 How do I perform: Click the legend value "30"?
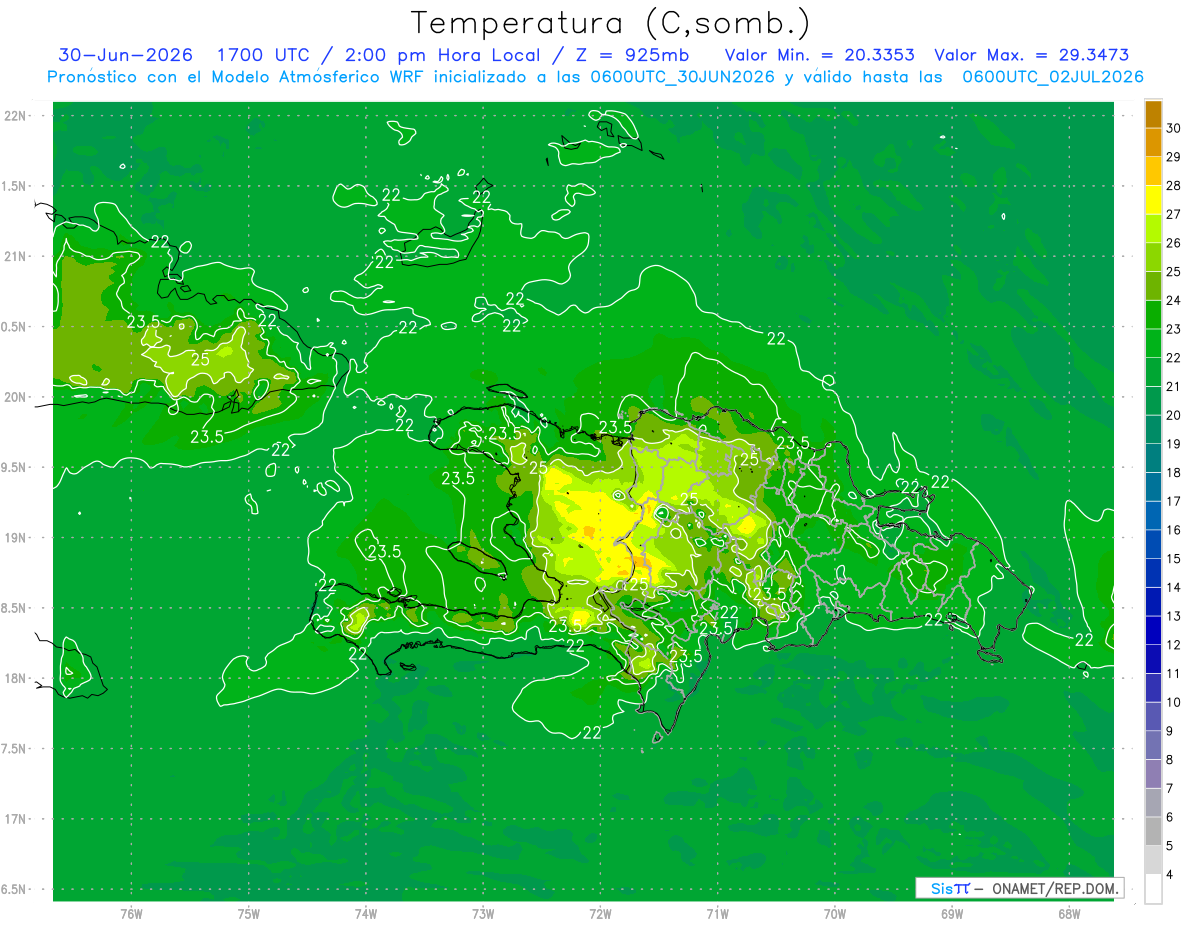[1174, 128]
